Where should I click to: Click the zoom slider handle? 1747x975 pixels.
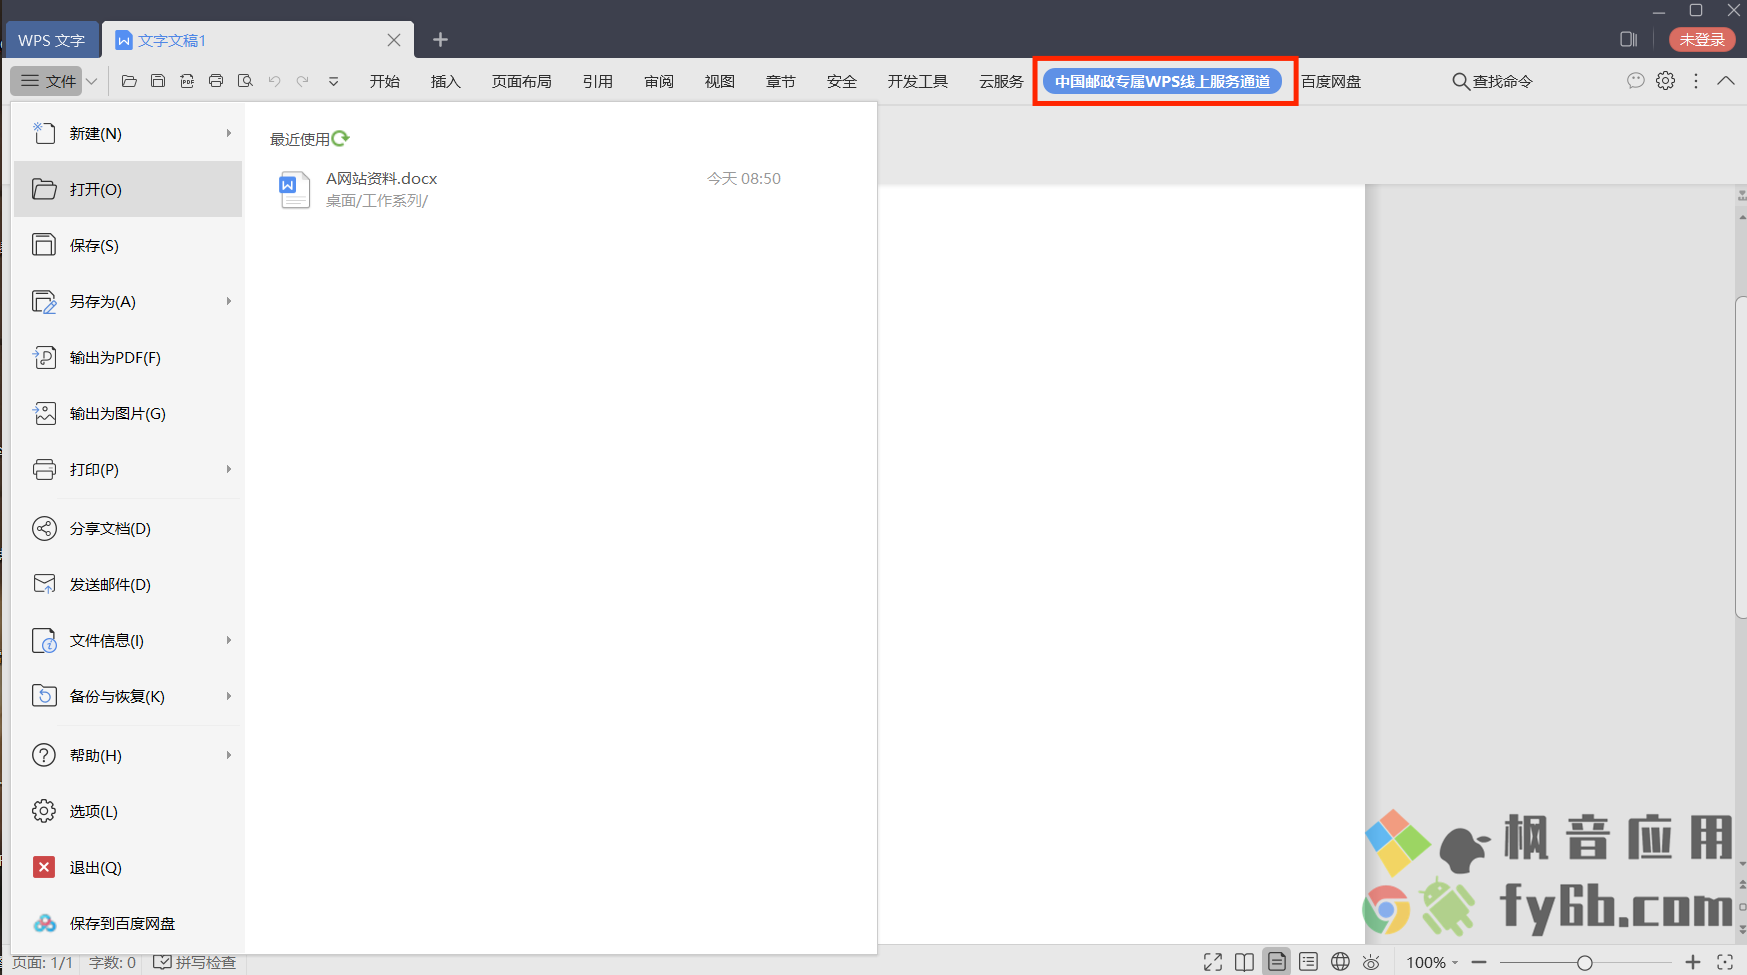click(x=1585, y=962)
